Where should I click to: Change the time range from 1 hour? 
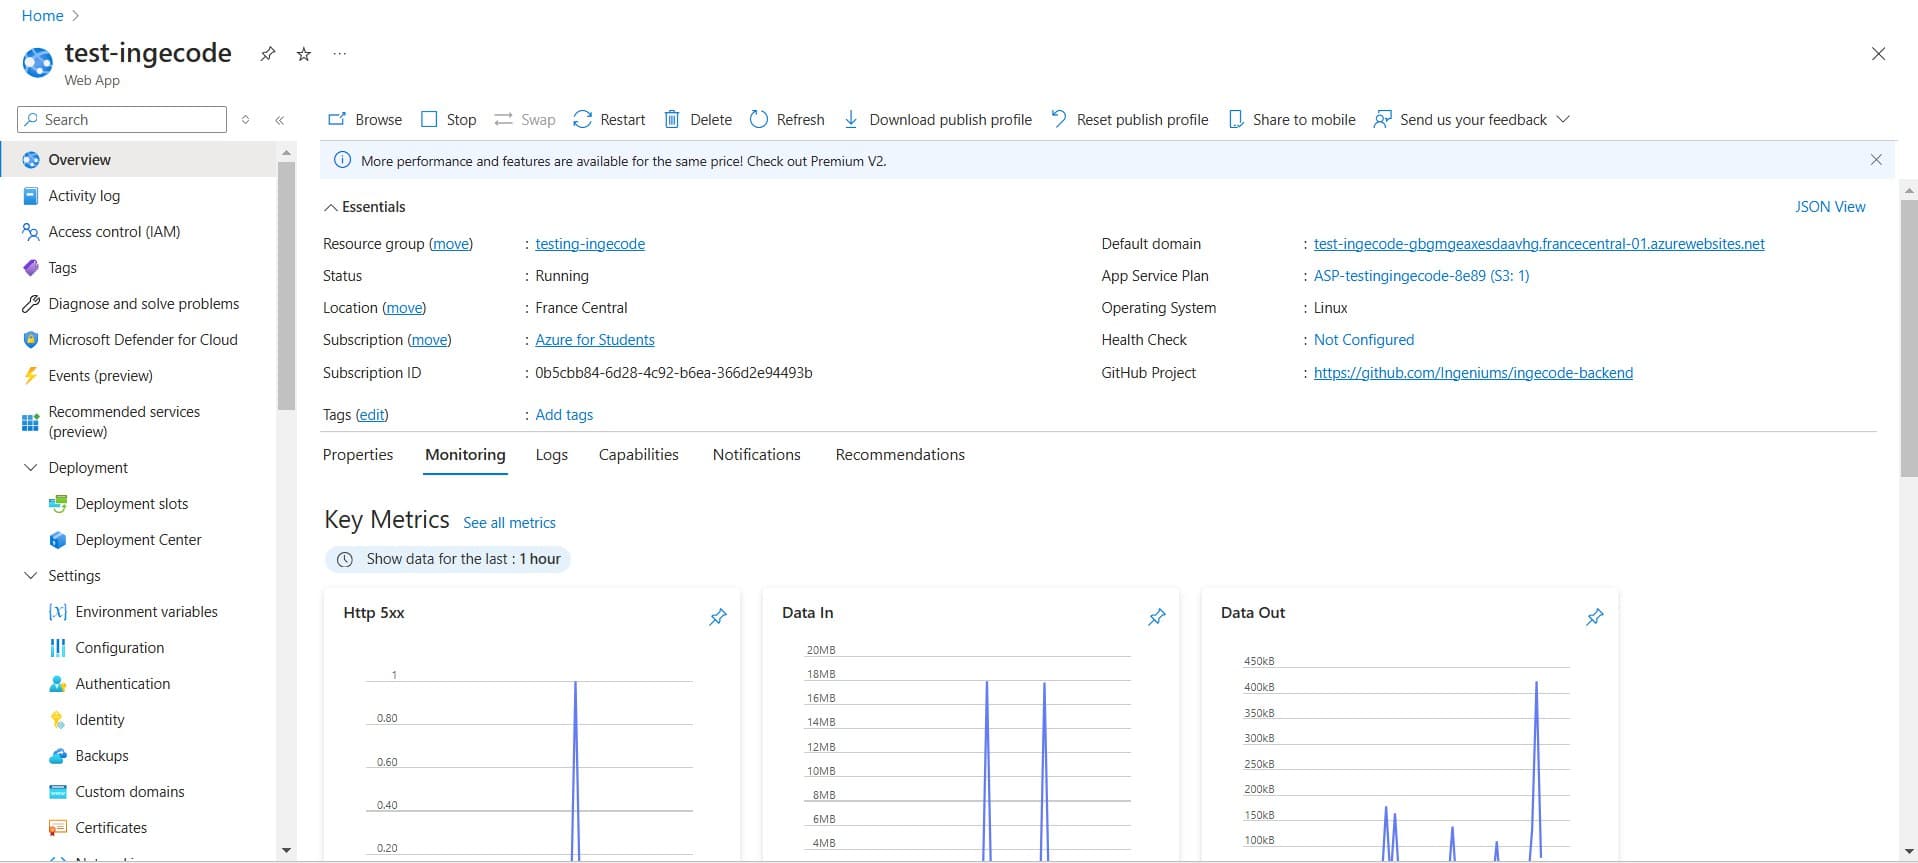tap(448, 559)
